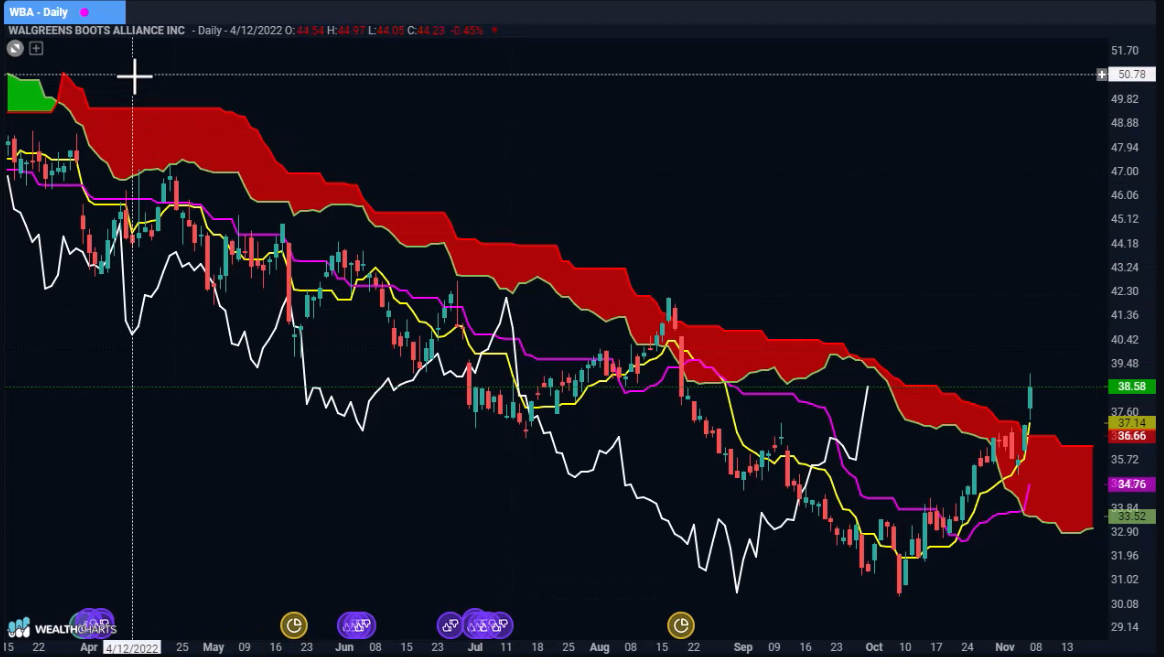The height and width of the screenshot is (657, 1164).
Task: Select the WBA - Daily chart tab
Action: coord(65,12)
